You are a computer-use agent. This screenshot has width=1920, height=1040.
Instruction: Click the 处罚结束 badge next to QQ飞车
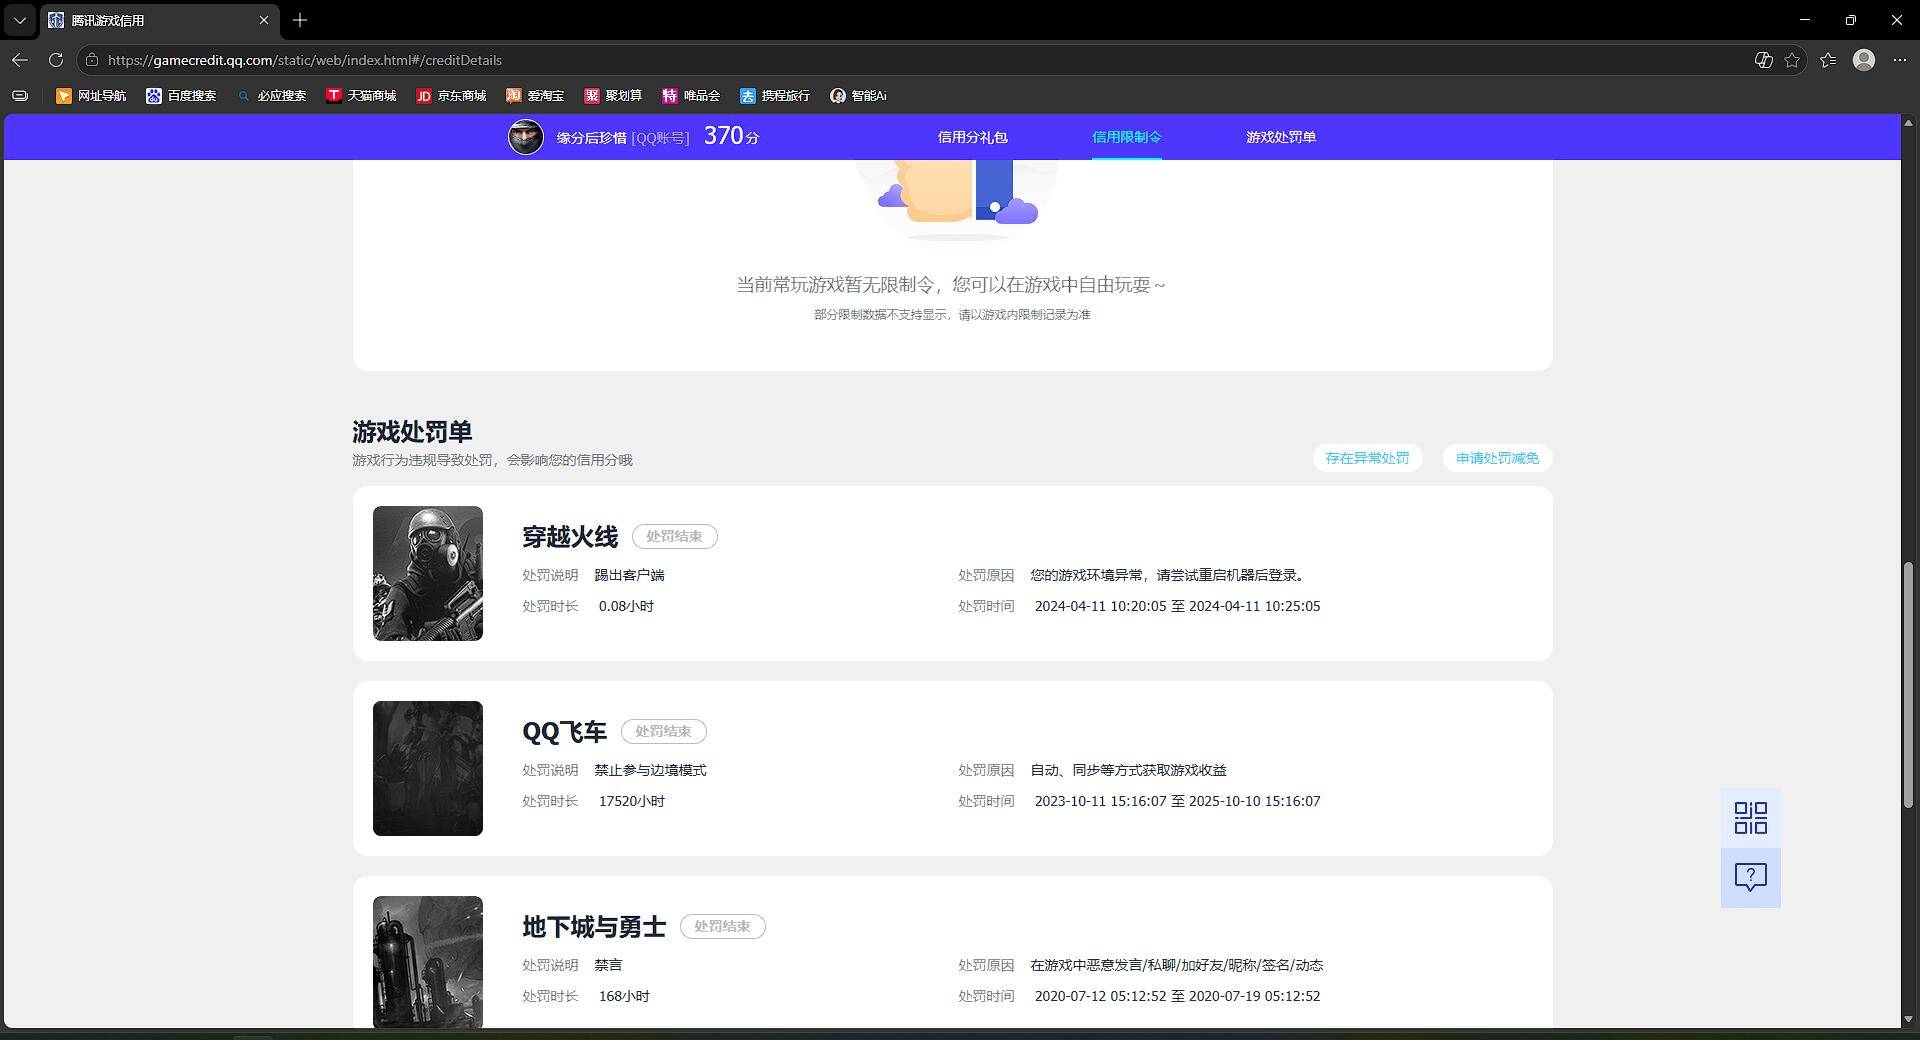pyautogui.click(x=663, y=731)
